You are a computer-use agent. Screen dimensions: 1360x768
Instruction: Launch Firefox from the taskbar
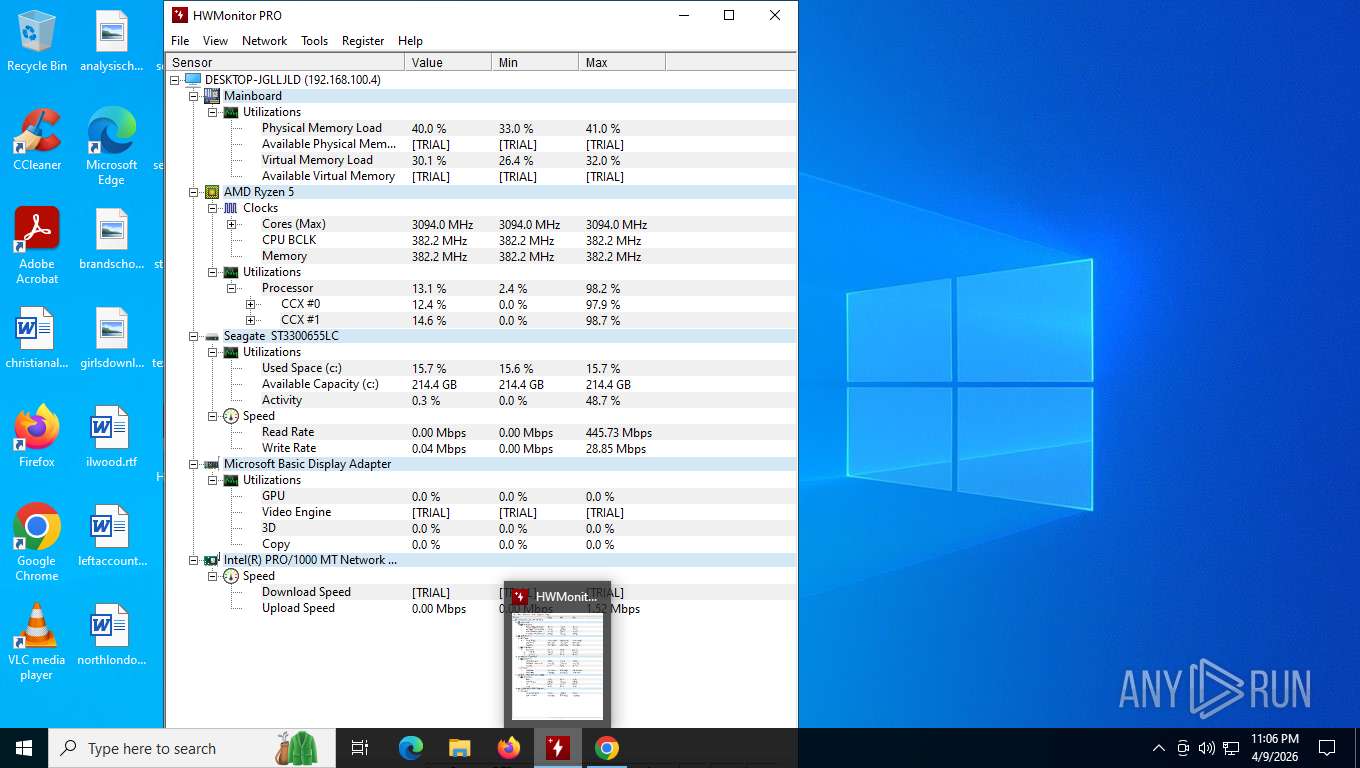point(509,748)
